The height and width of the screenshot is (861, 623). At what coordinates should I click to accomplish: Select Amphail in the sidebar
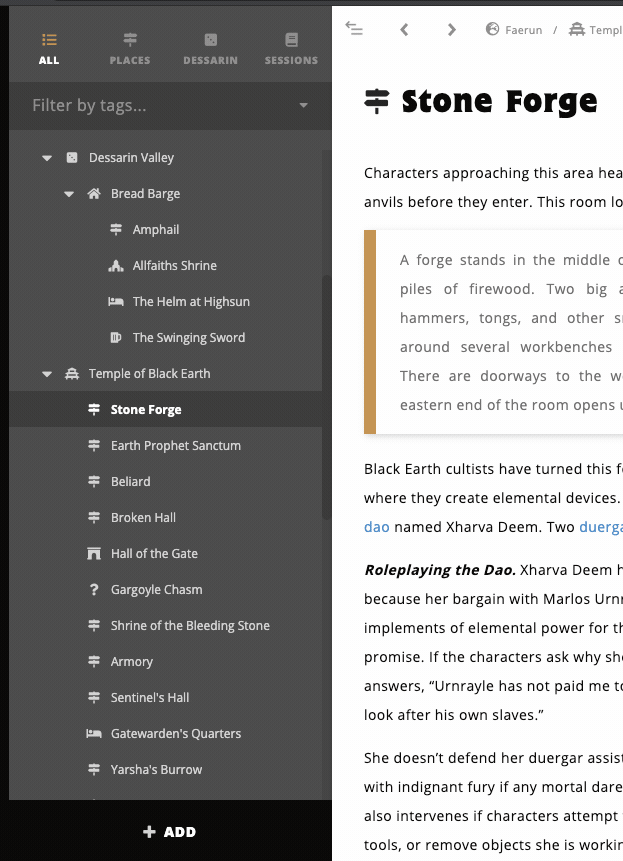click(x=156, y=230)
